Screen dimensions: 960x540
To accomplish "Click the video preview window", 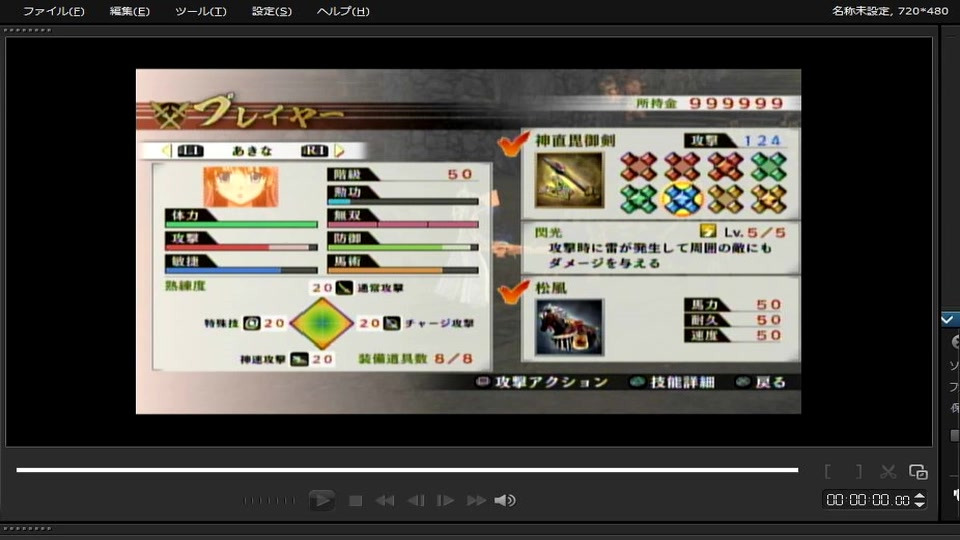I will click(468, 241).
